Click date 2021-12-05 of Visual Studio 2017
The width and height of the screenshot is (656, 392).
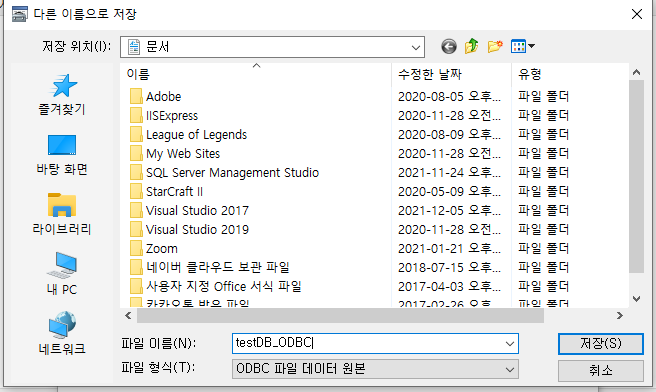tap(449, 210)
